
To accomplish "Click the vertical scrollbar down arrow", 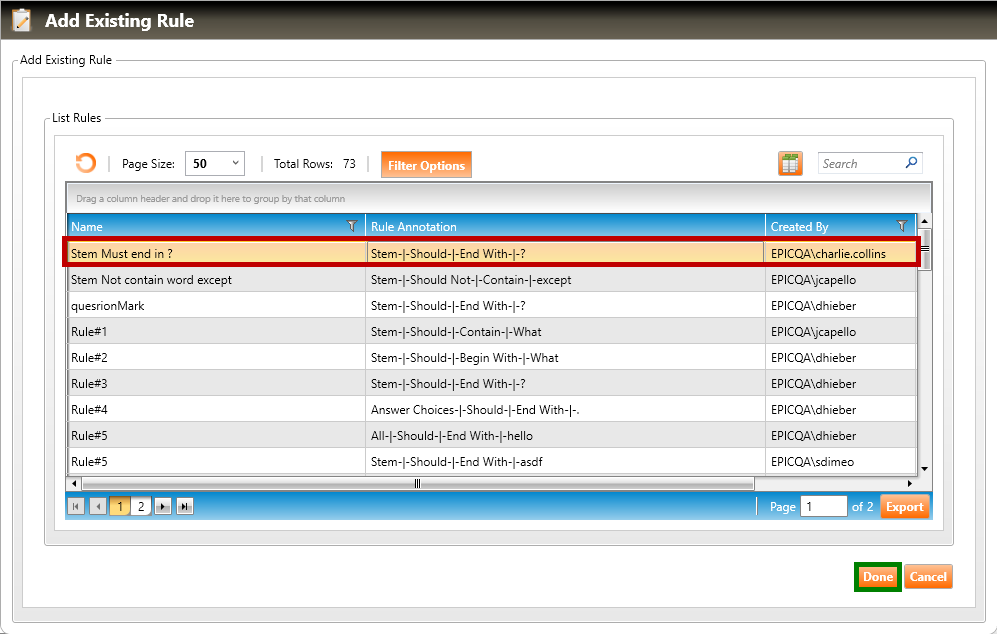I will click(924, 468).
